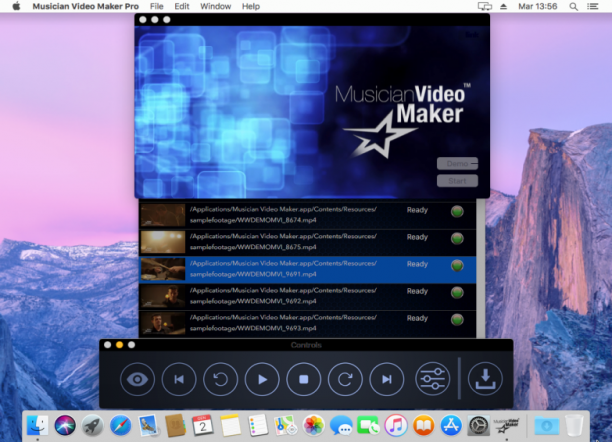
Task: Open Calendar from the Dock
Action: [x=203, y=425]
